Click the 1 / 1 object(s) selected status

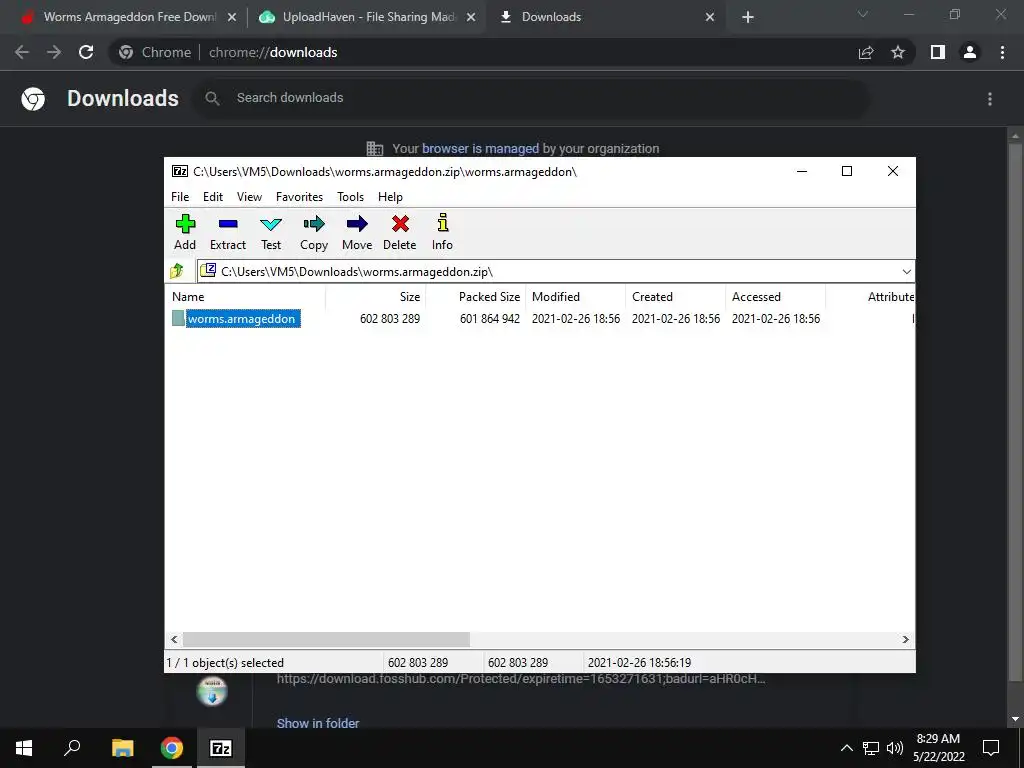[x=225, y=663]
